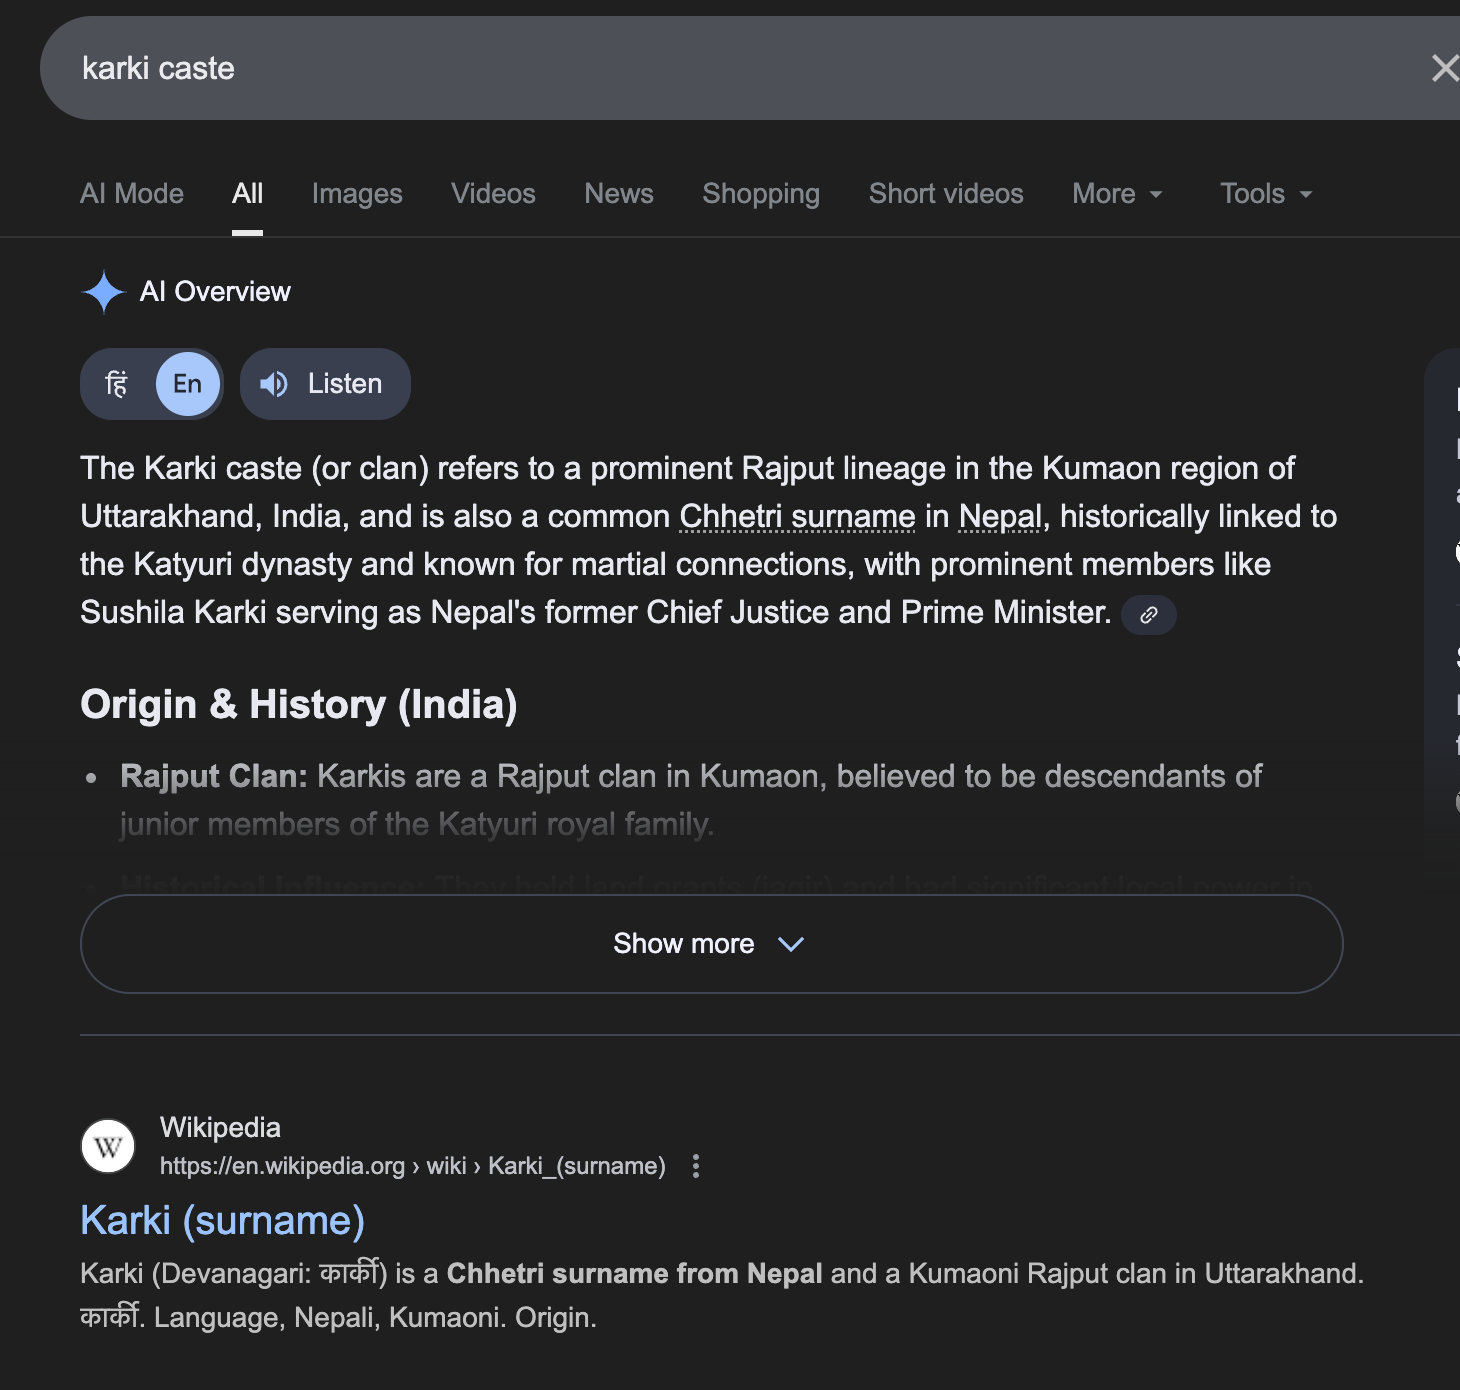
Task: Follow the Chhetri surname link
Action: click(x=797, y=517)
